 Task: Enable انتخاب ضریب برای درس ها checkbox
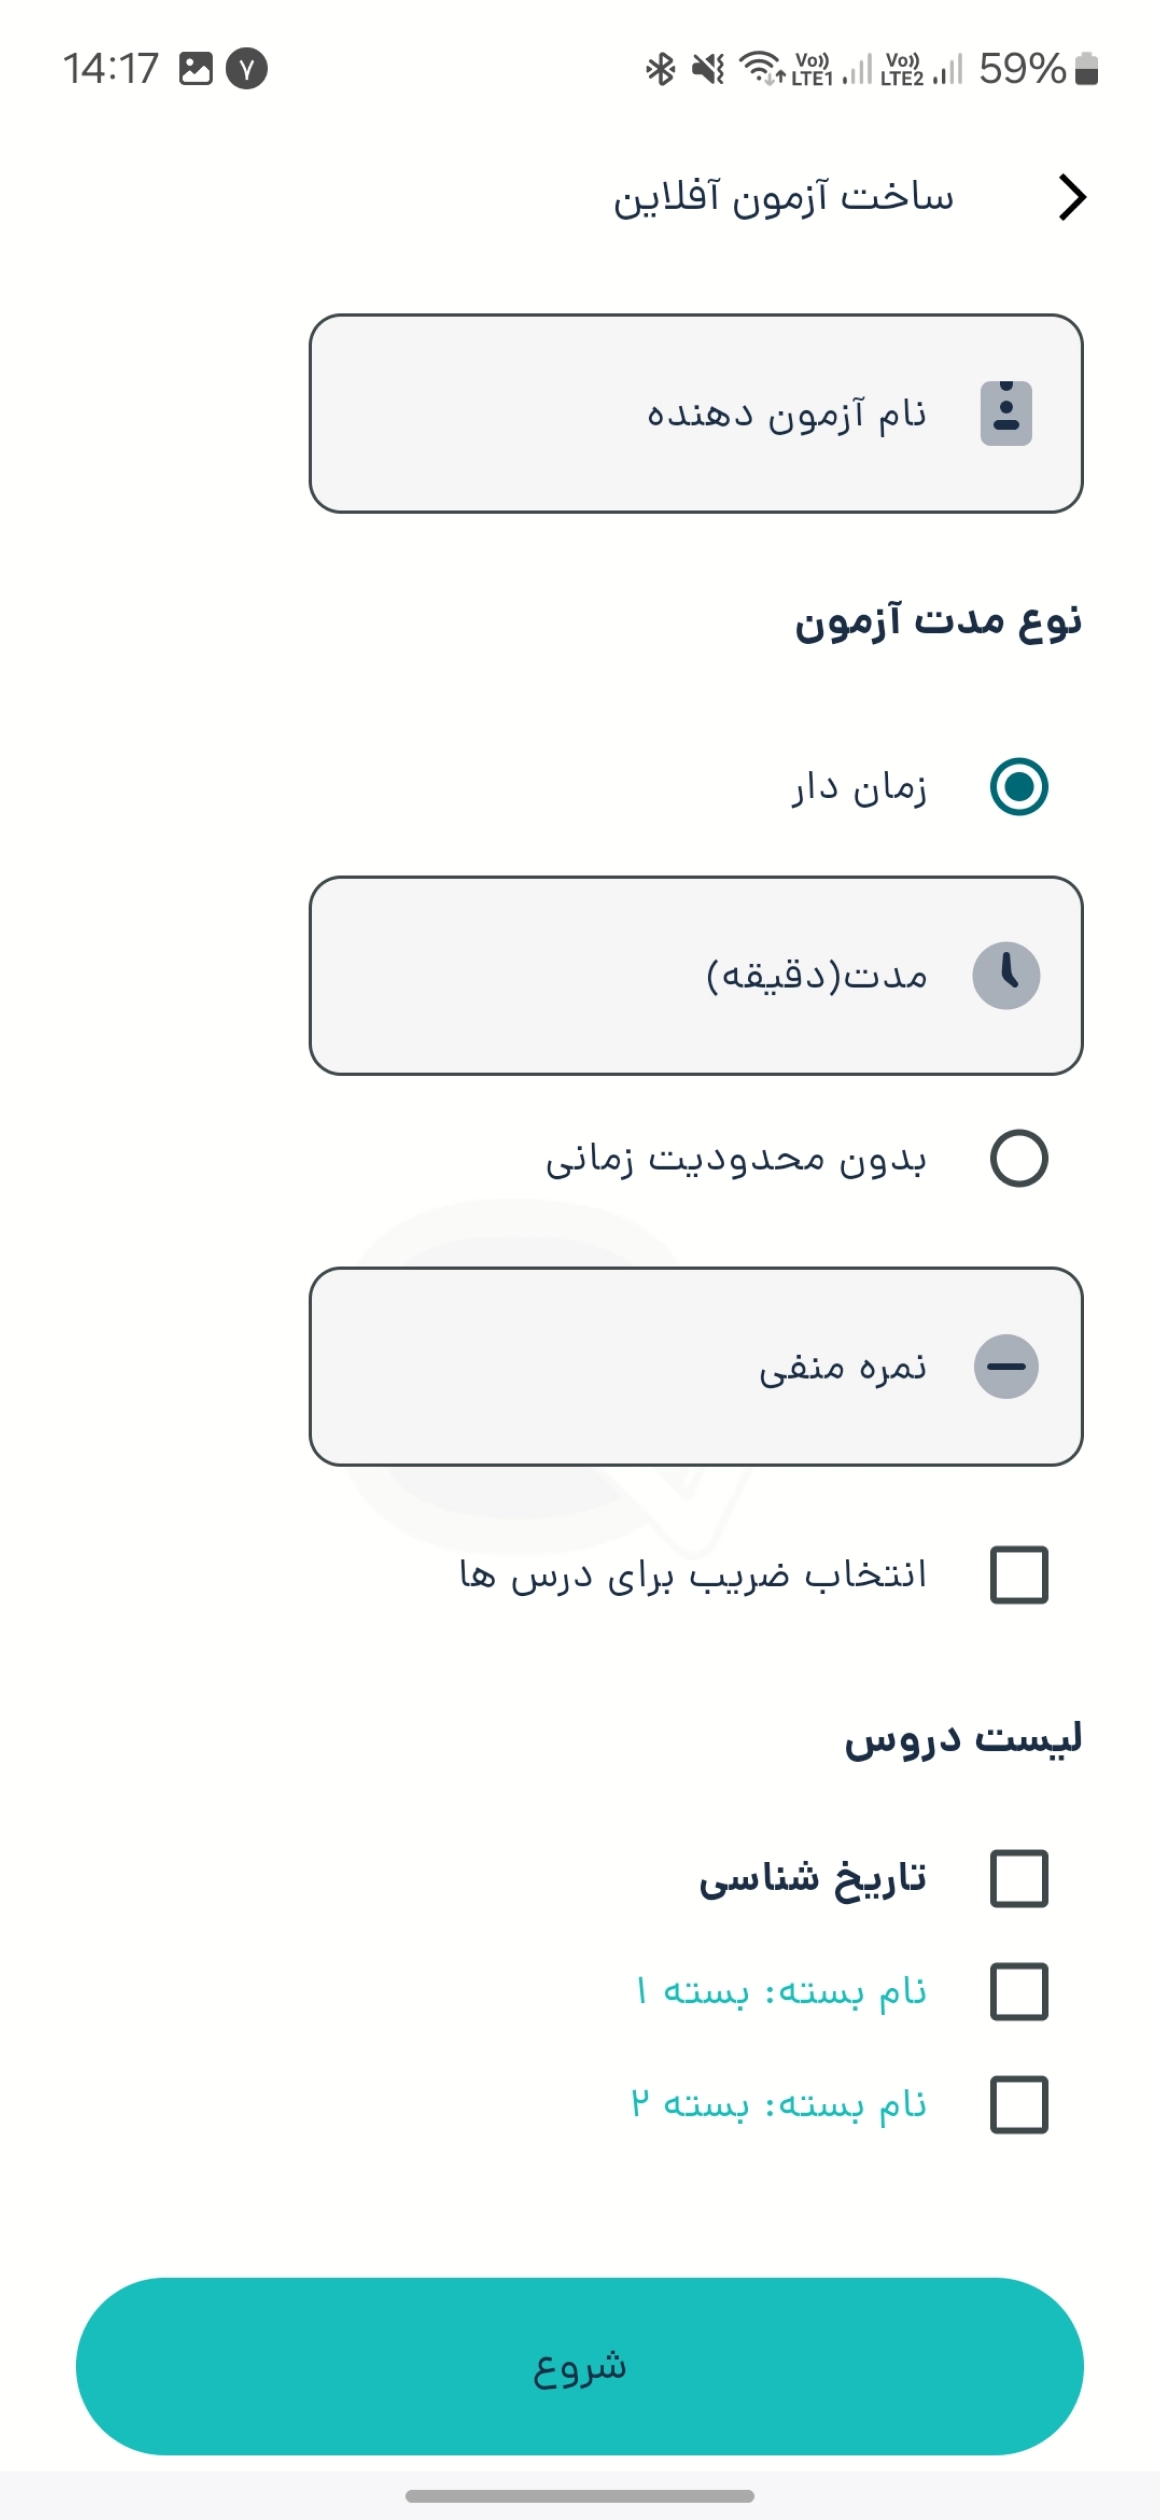[x=1019, y=1575]
